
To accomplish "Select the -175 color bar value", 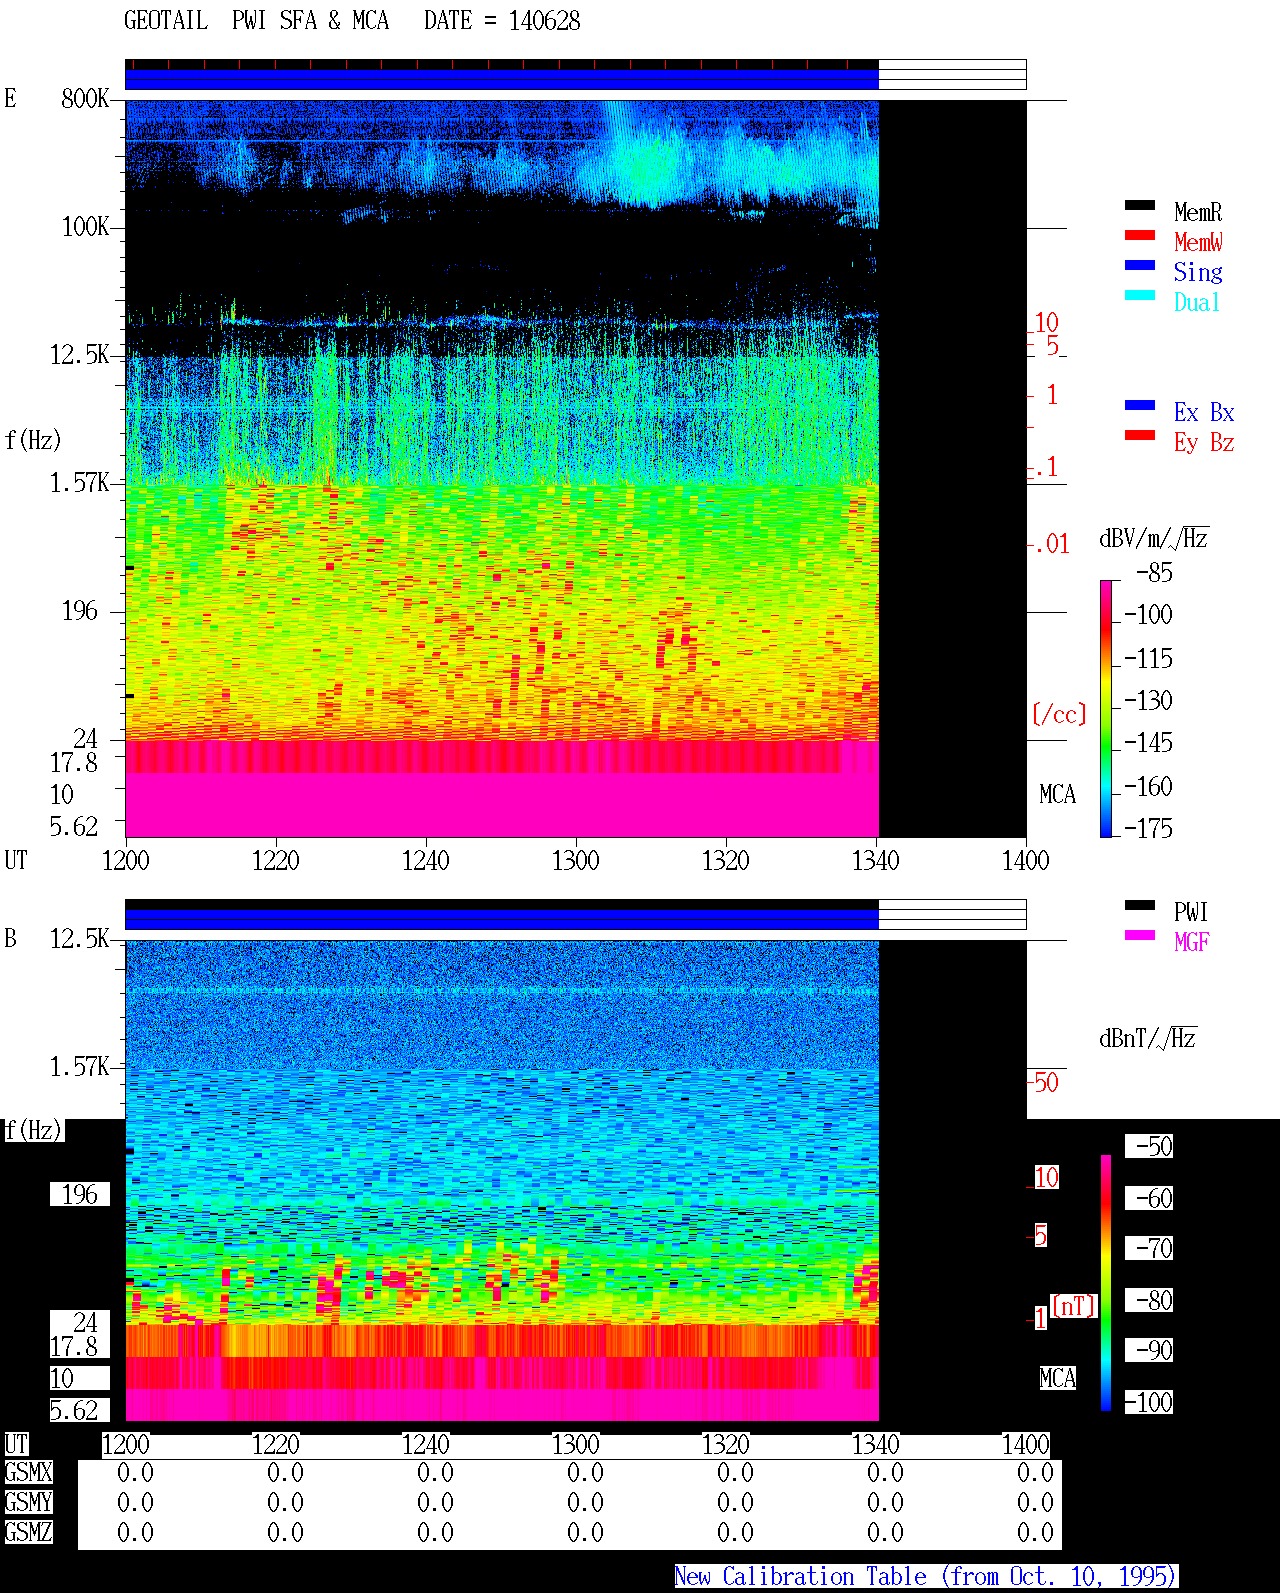I will [1148, 828].
